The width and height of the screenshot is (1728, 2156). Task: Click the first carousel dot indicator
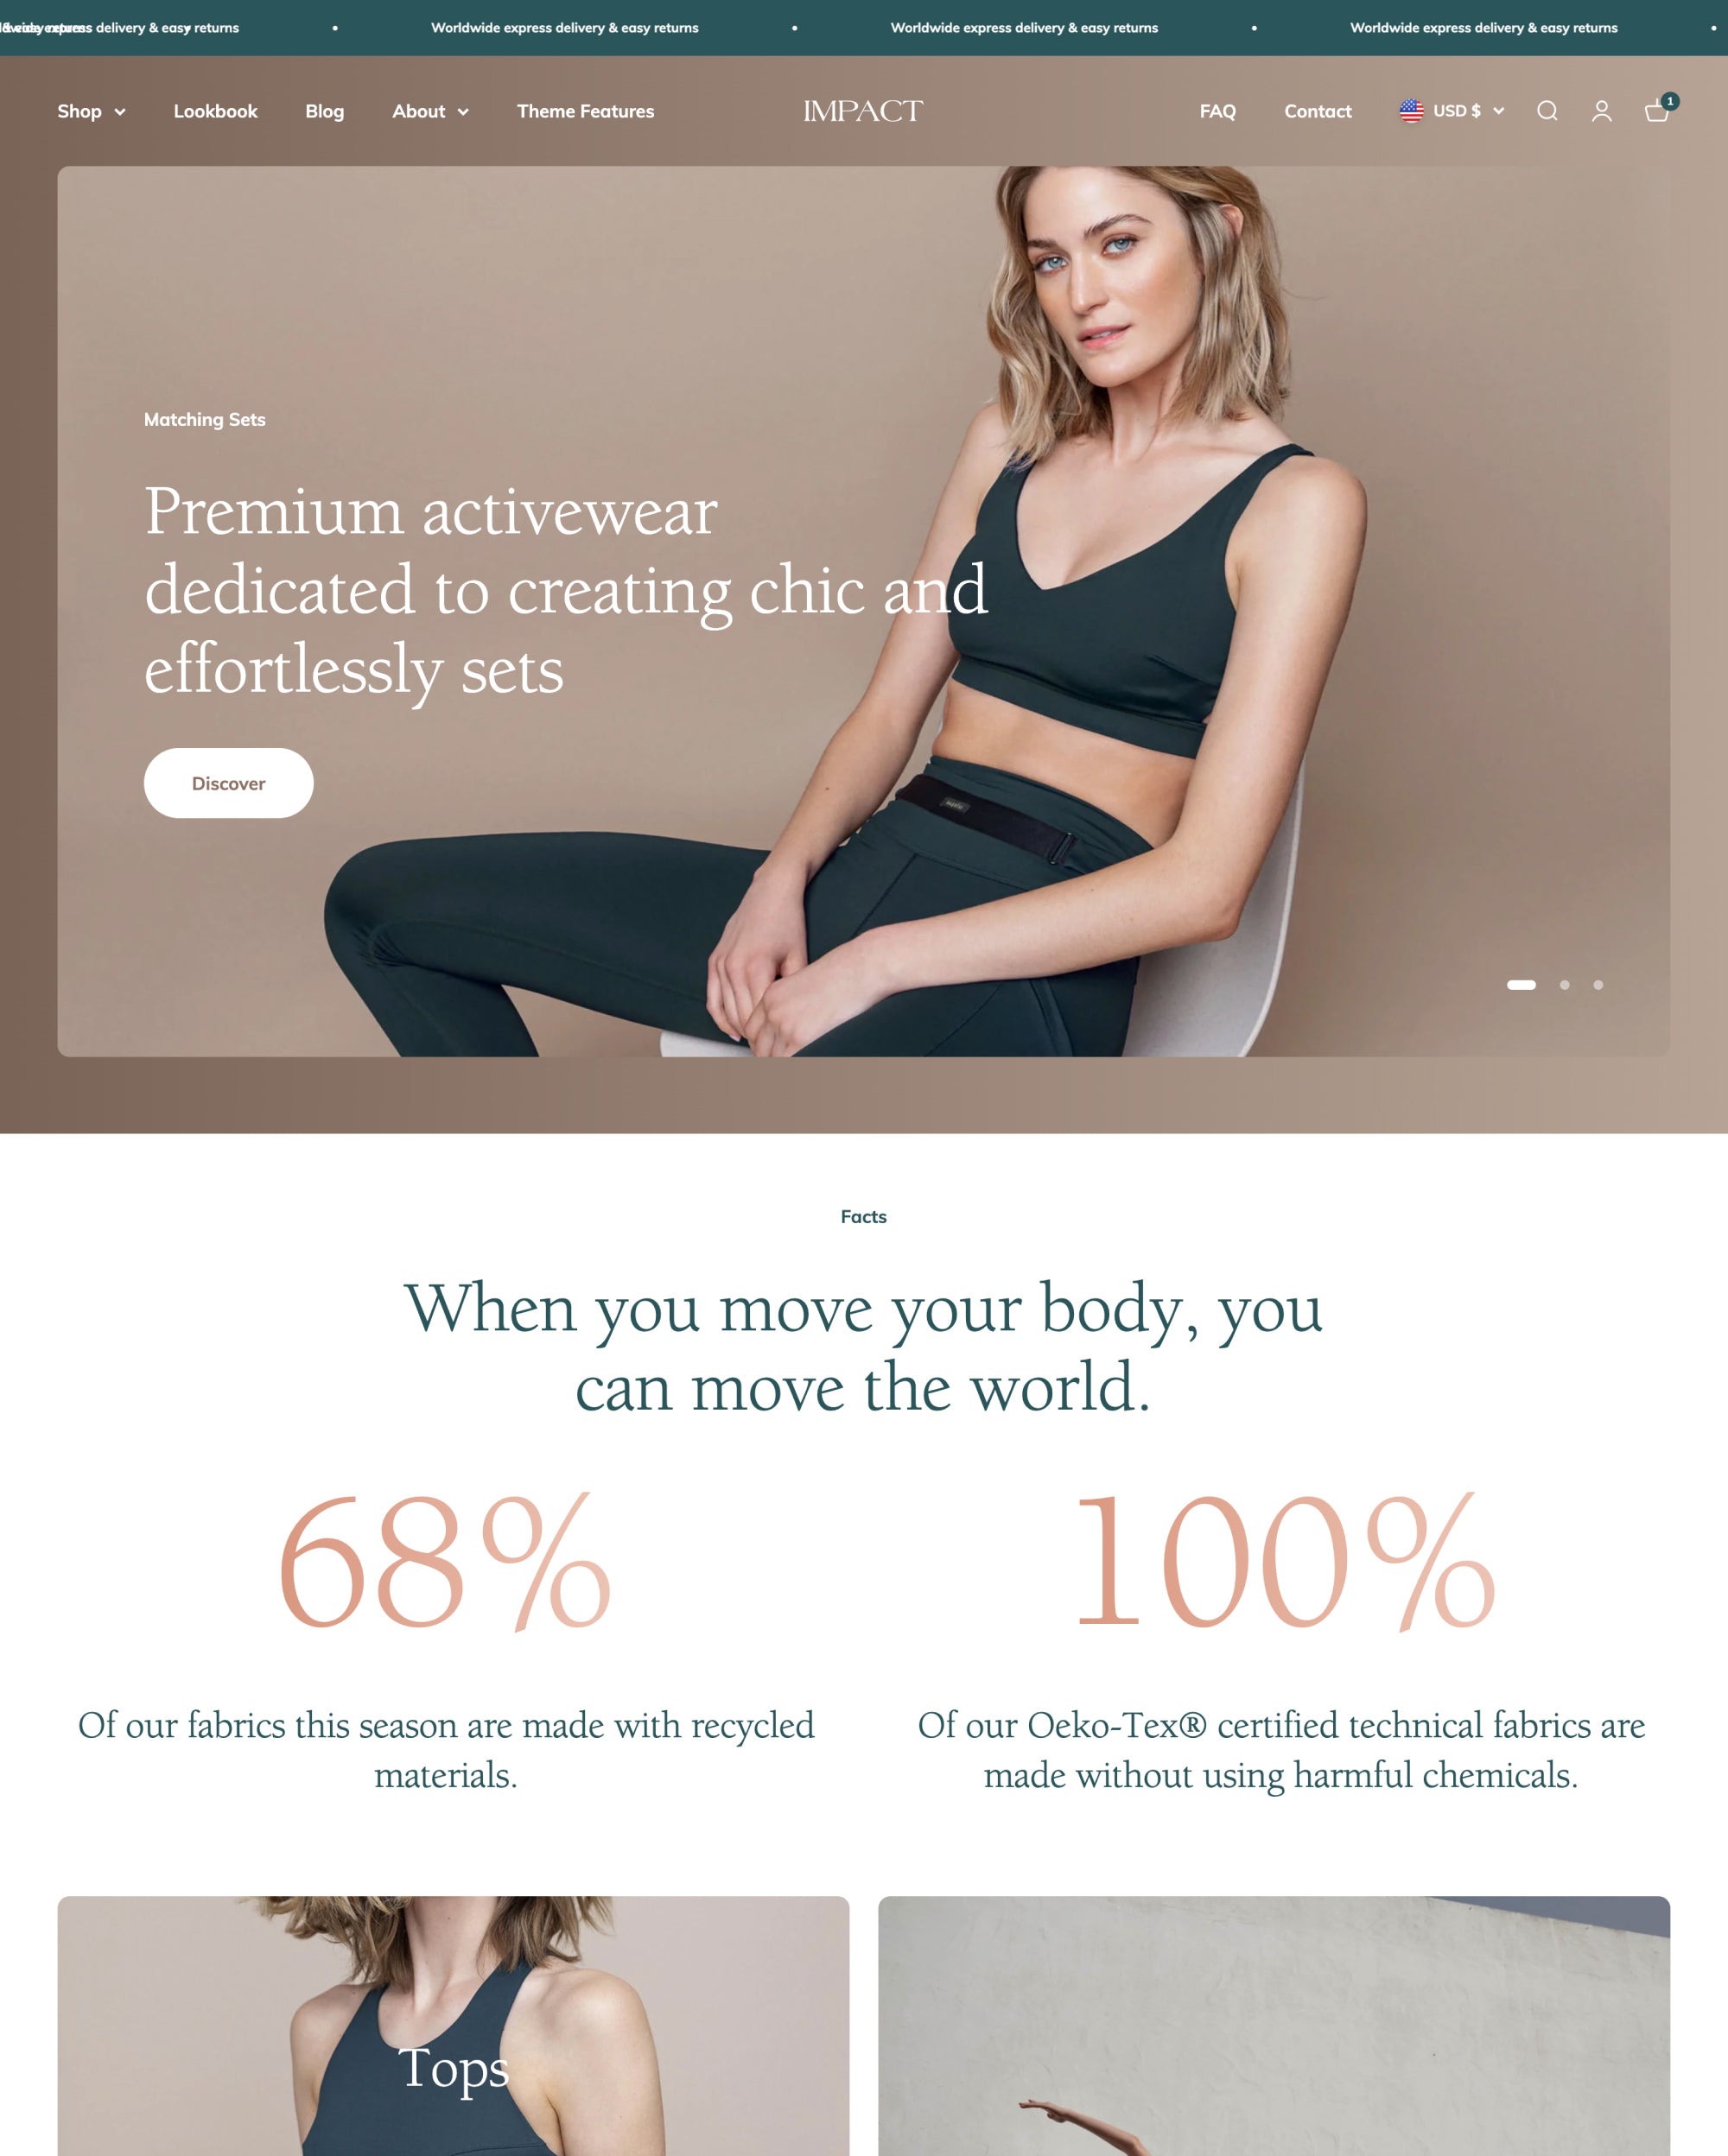(1520, 984)
